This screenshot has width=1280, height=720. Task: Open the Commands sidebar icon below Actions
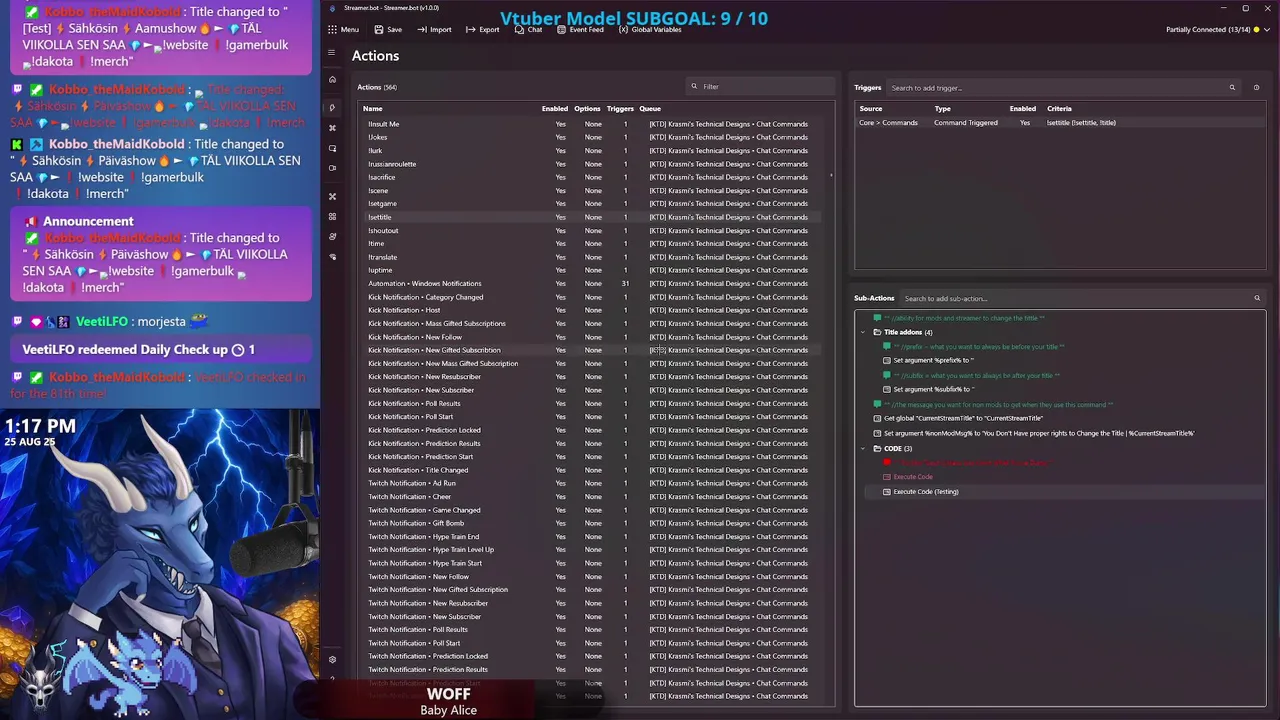point(333,128)
